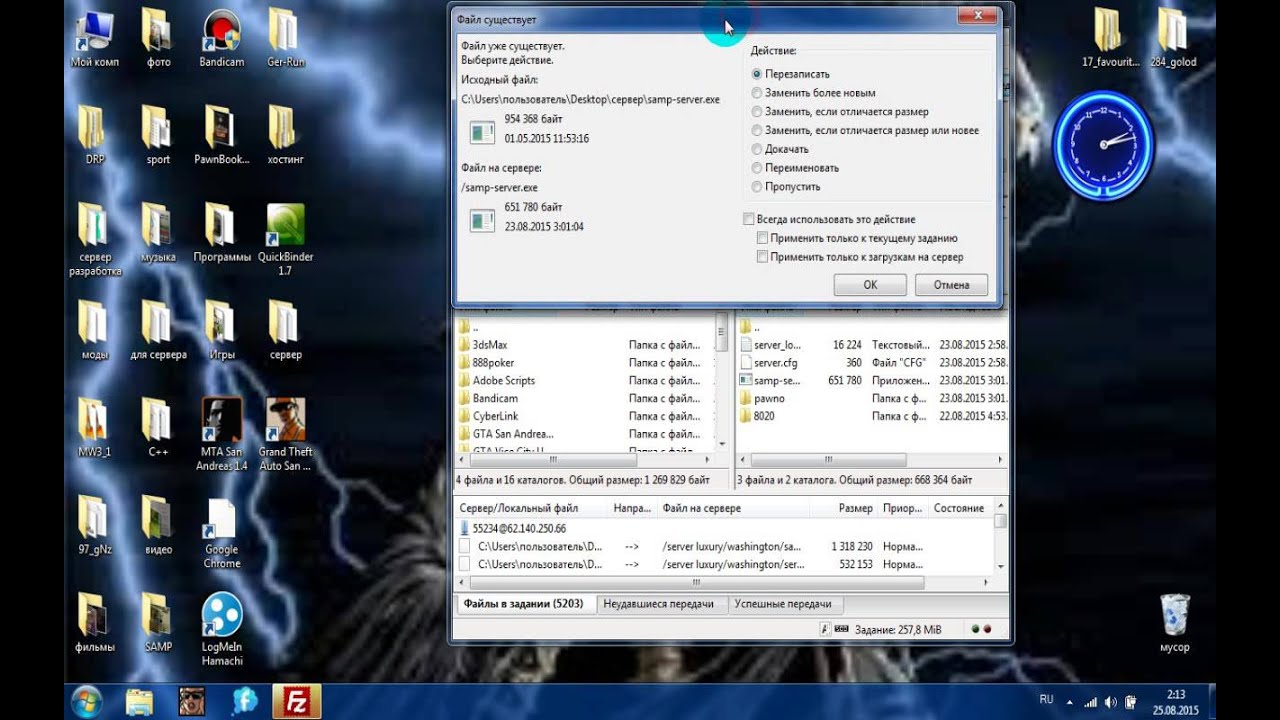
Task: Pick Заменить, если отличается размер или новее
Action: click(865, 130)
